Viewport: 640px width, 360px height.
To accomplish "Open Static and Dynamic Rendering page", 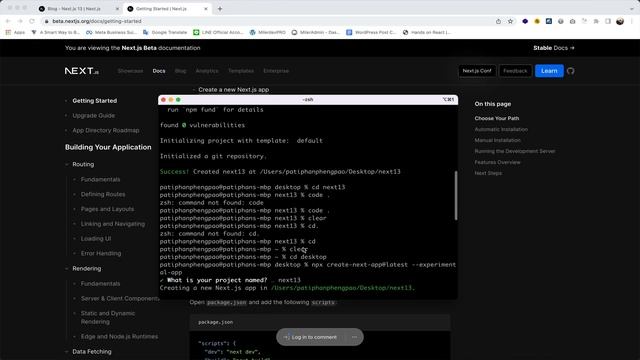I will [x=108, y=318].
